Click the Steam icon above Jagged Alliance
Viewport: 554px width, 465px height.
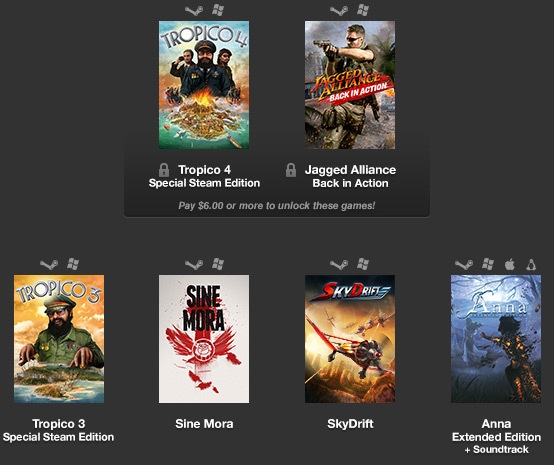click(x=339, y=10)
